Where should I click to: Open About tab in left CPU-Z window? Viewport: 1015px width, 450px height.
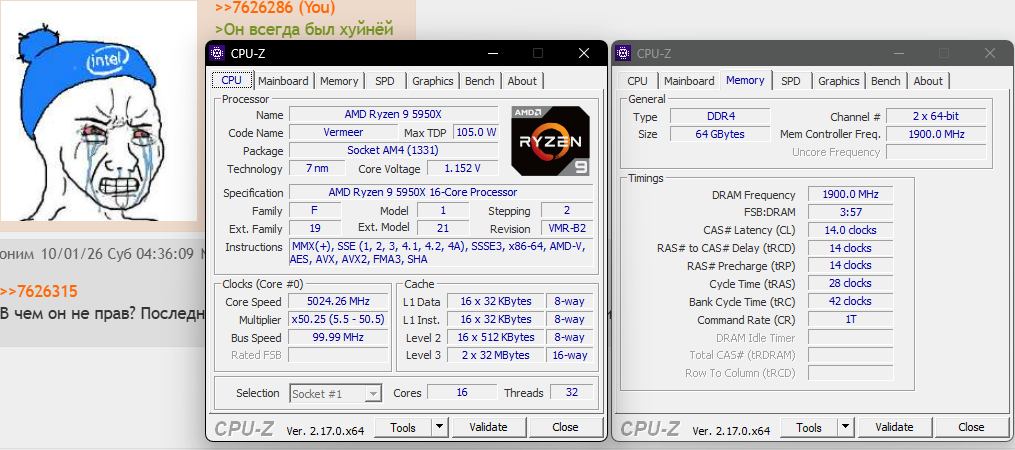pyautogui.click(x=522, y=81)
